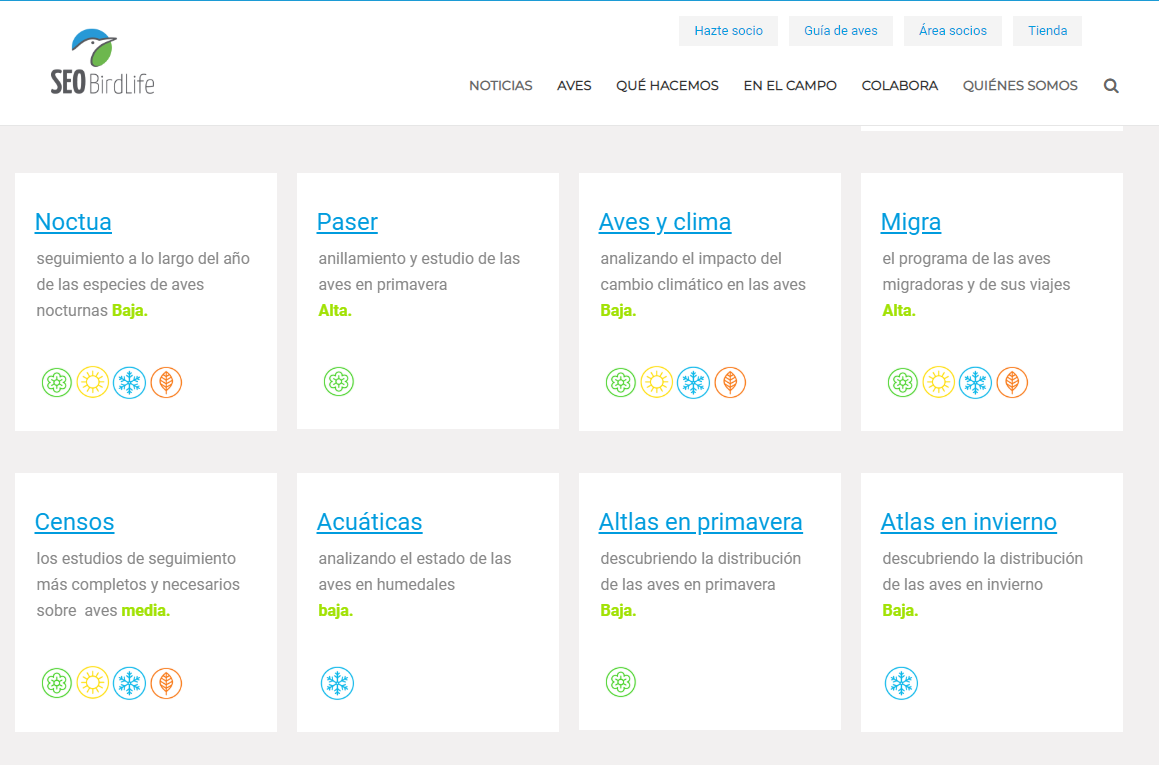Open the NOTICIAS menu
The image size is (1159, 765).
(x=500, y=86)
